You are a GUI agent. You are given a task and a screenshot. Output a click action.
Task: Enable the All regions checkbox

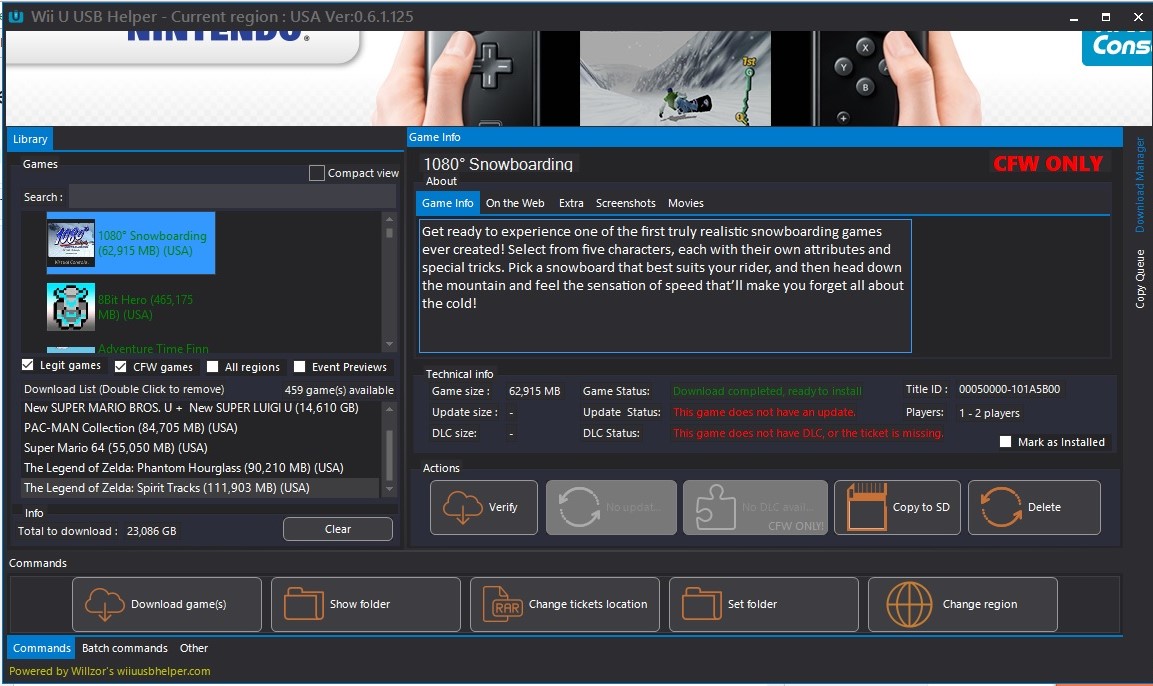coord(213,366)
